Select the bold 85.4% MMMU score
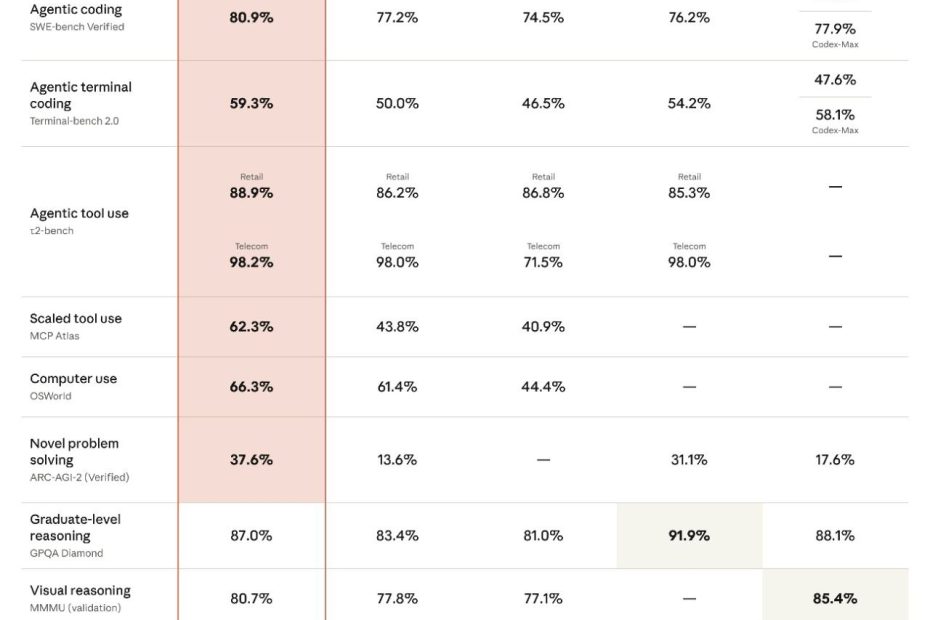The height and width of the screenshot is (620, 930). (835, 598)
